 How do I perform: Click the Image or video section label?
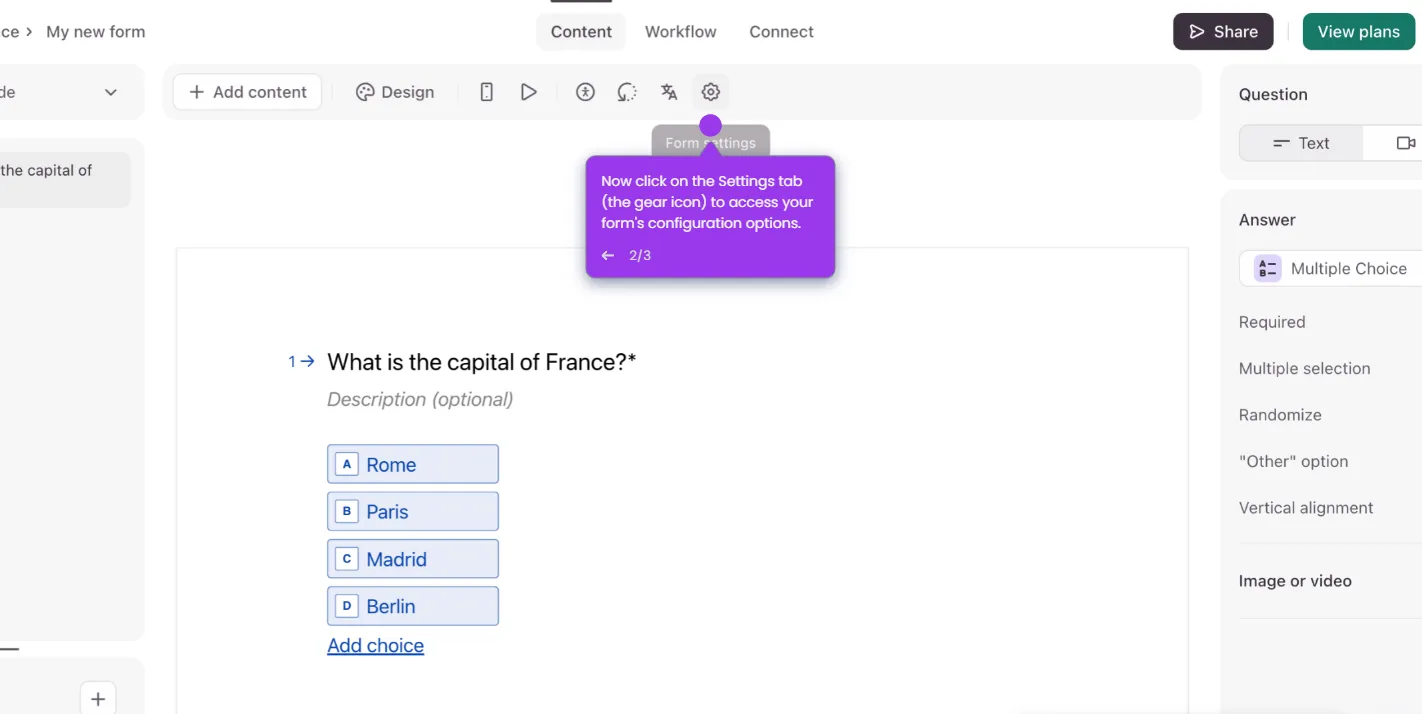[x=1295, y=581]
